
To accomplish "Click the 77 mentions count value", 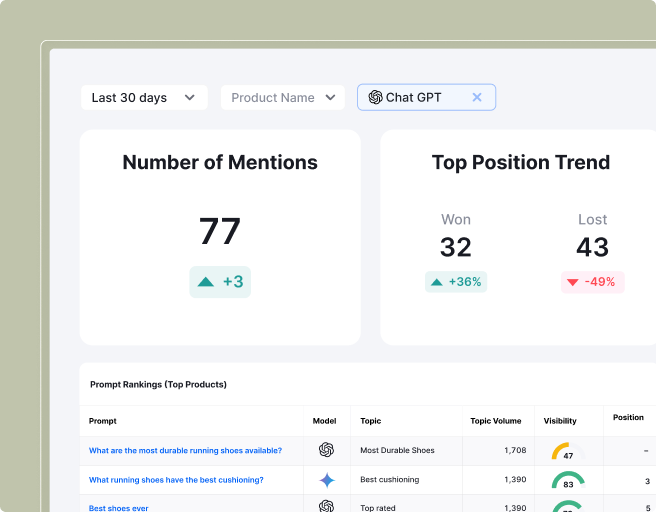I will 220,232.
